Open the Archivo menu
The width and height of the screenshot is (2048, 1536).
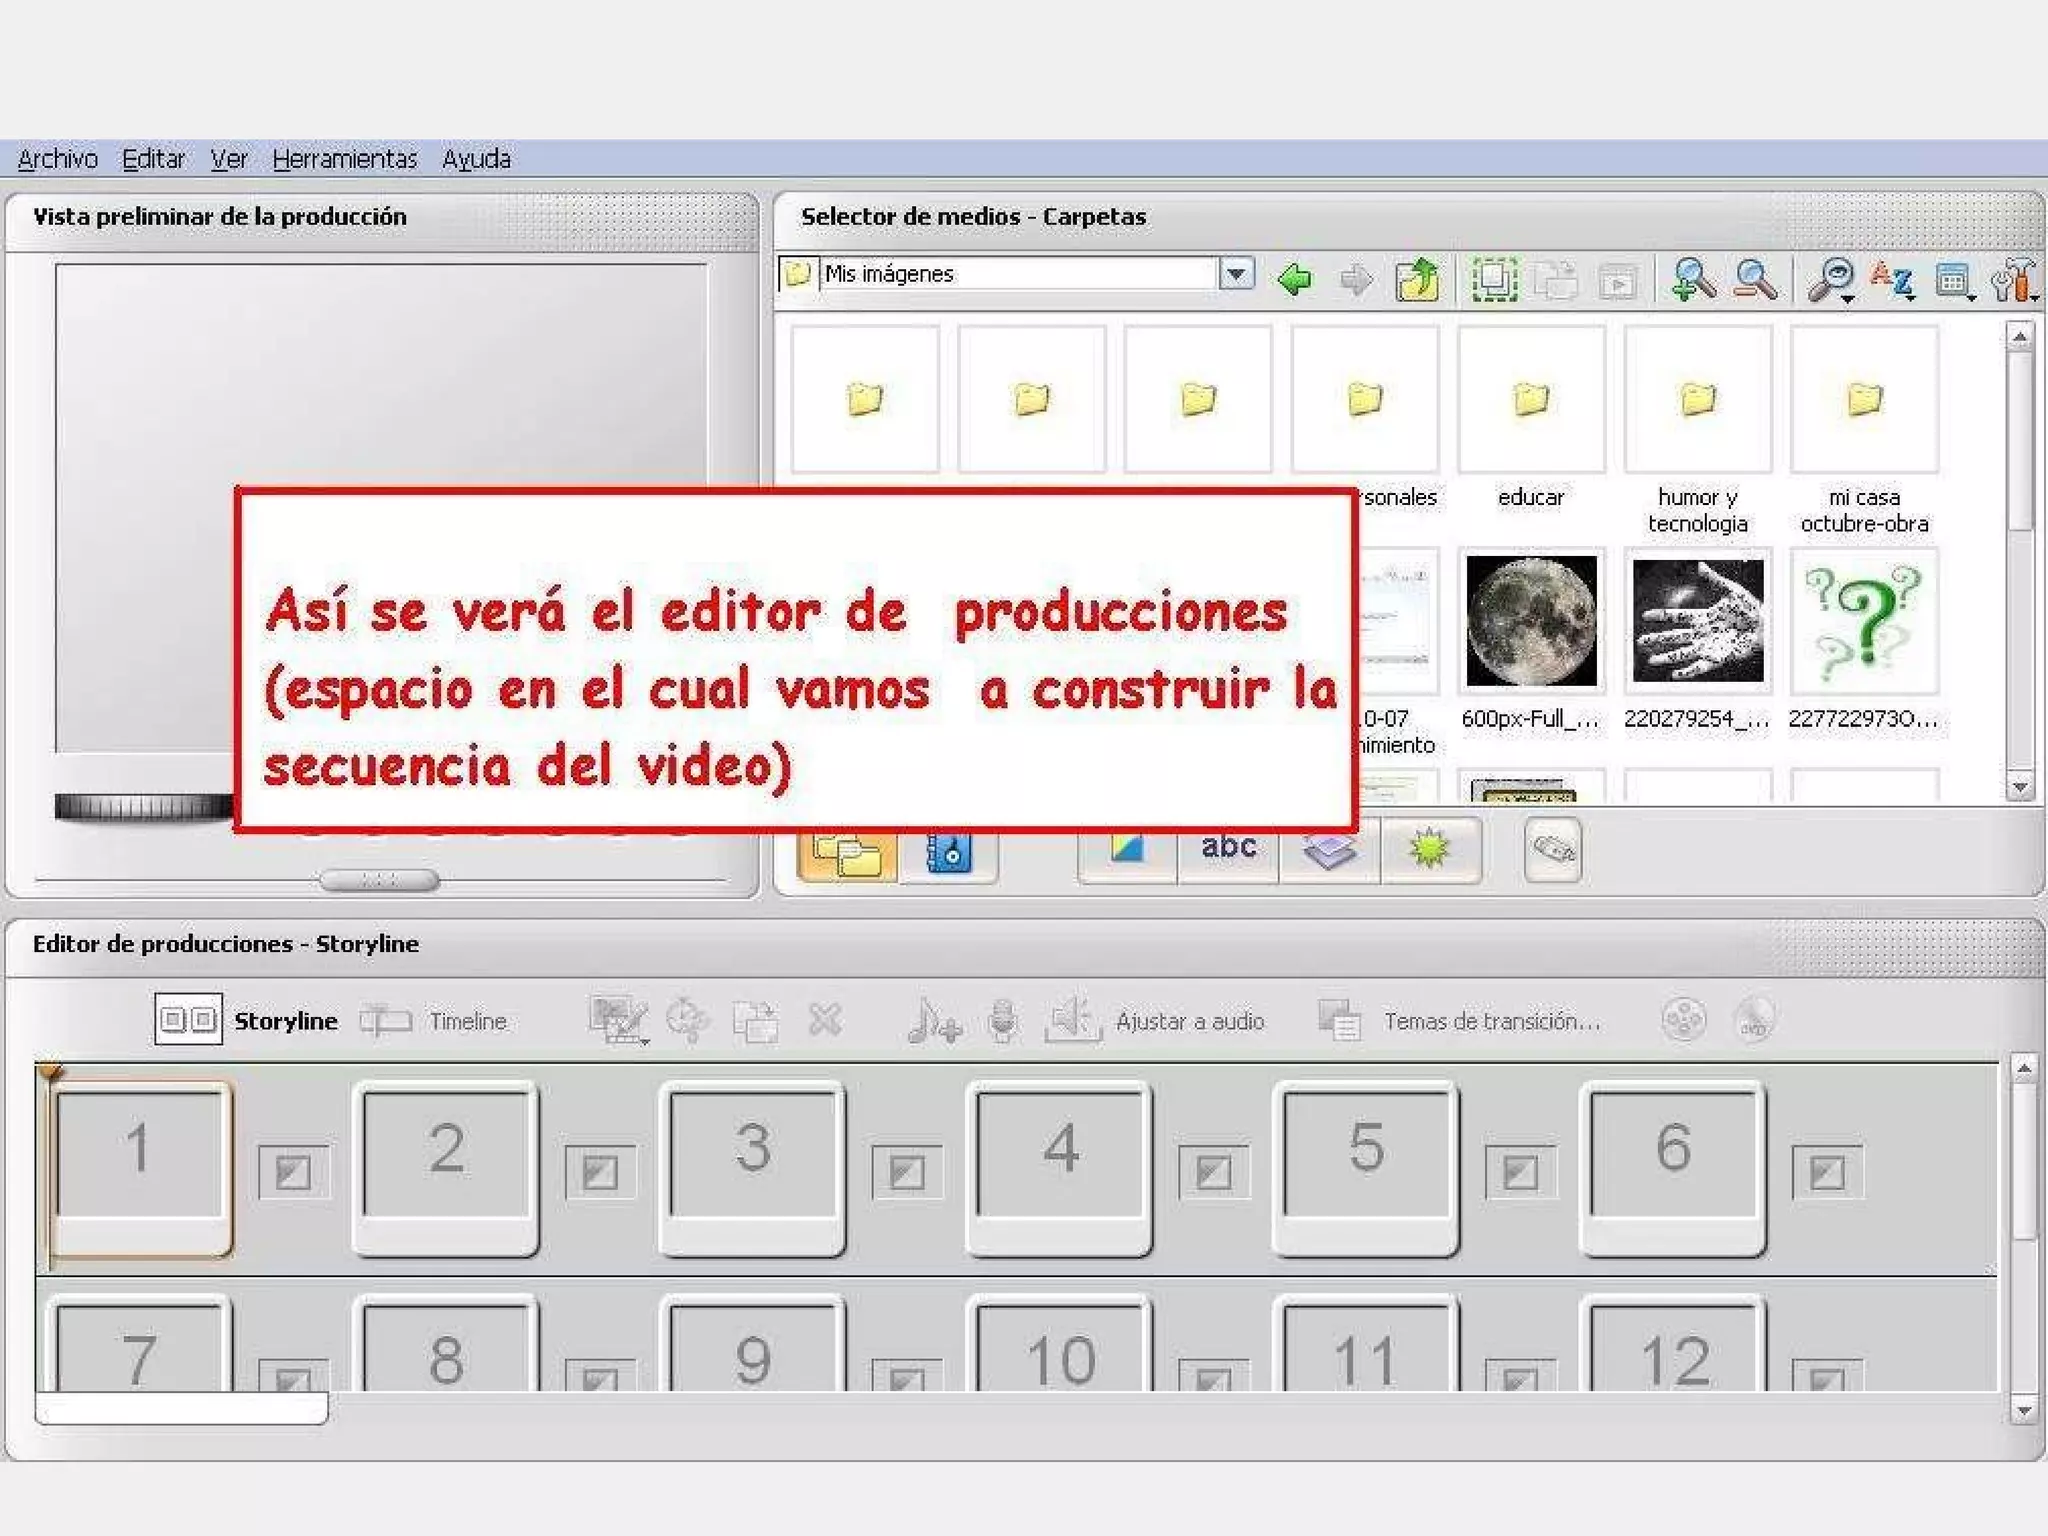pyautogui.click(x=57, y=159)
